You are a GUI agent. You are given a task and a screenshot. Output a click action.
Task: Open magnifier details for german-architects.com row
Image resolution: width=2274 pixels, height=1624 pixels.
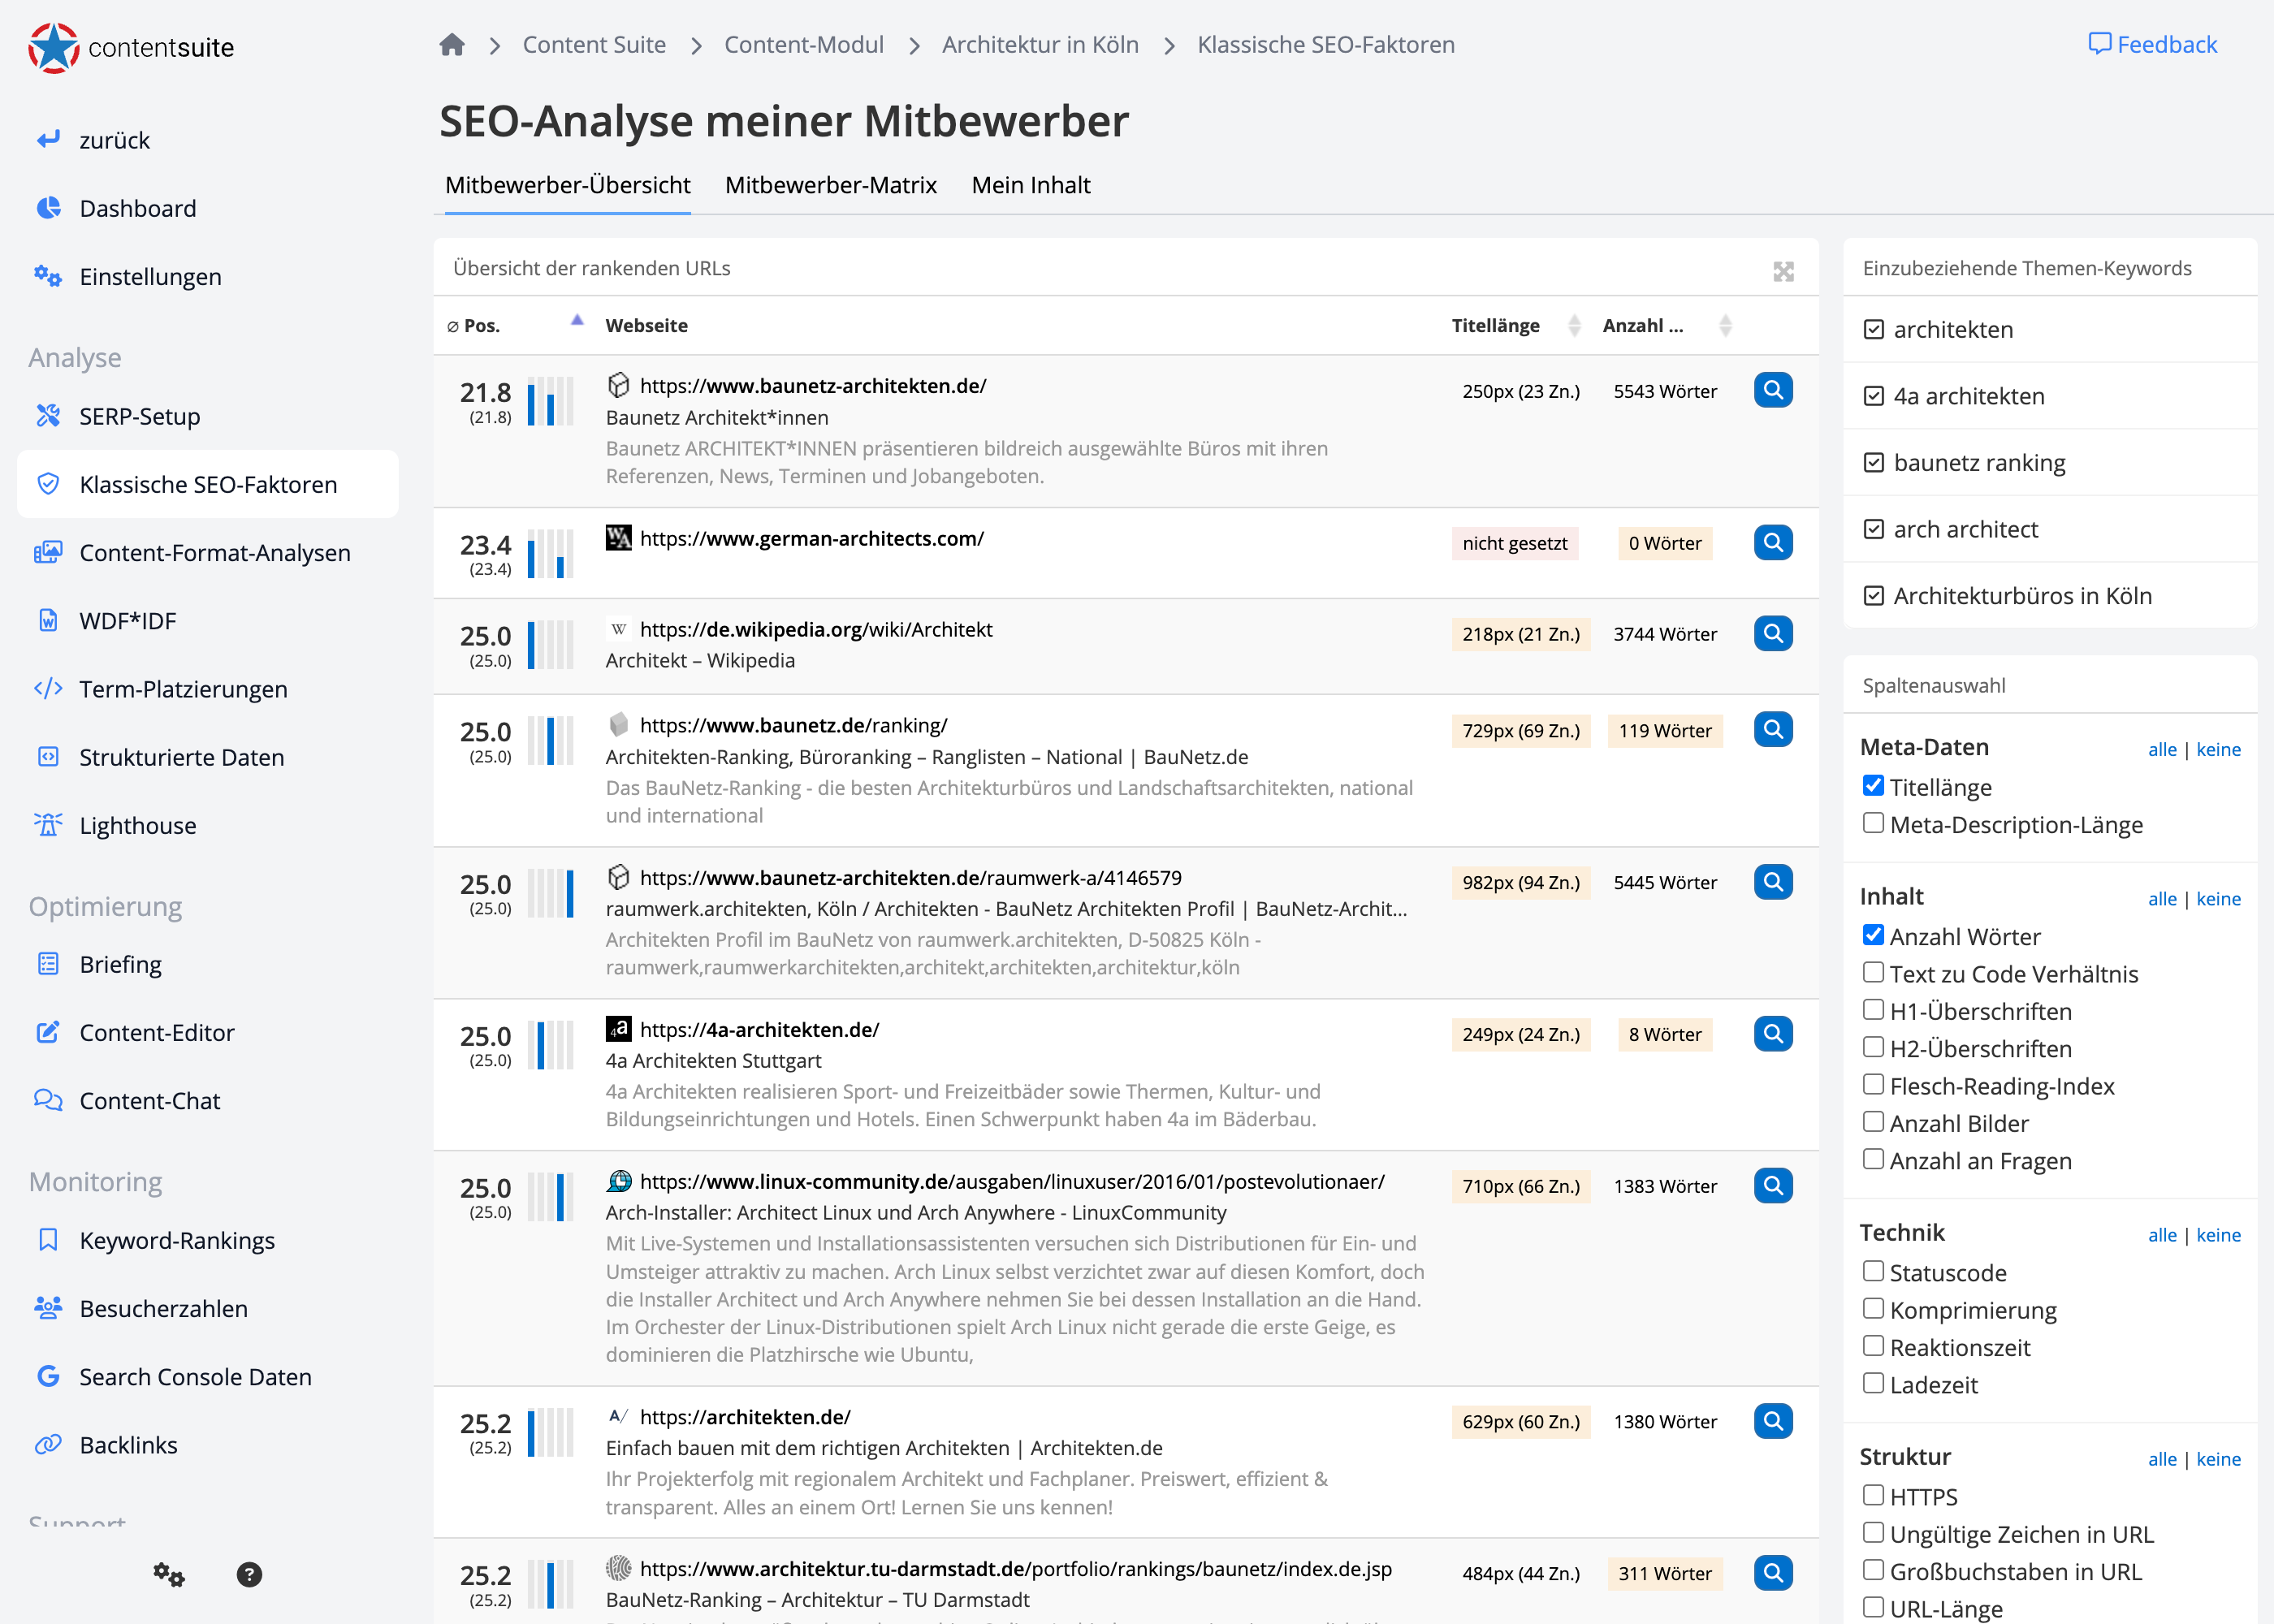(1772, 543)
